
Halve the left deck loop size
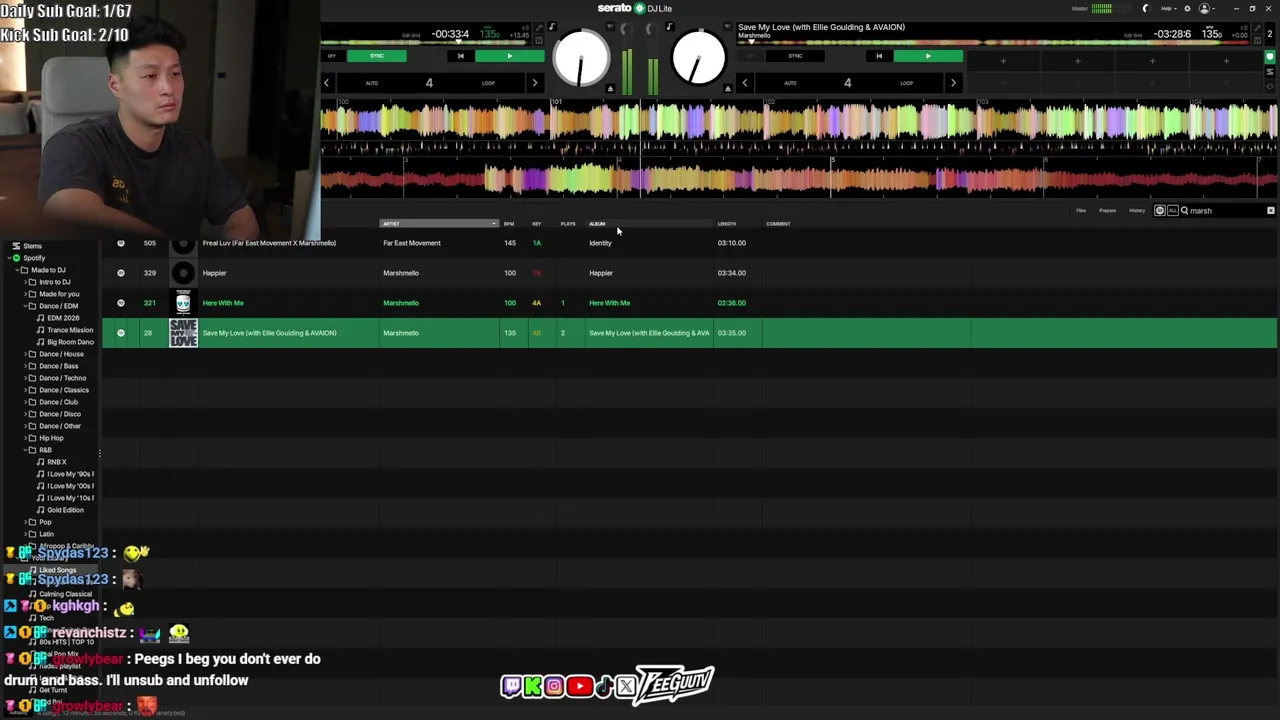(326, 83)
